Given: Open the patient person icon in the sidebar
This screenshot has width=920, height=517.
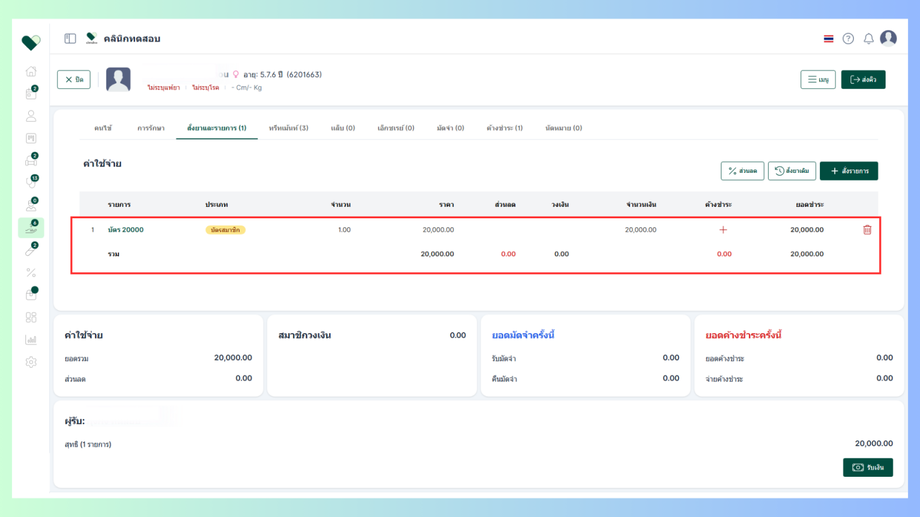Looking at the screenshot, I should [x=31, y=116].
